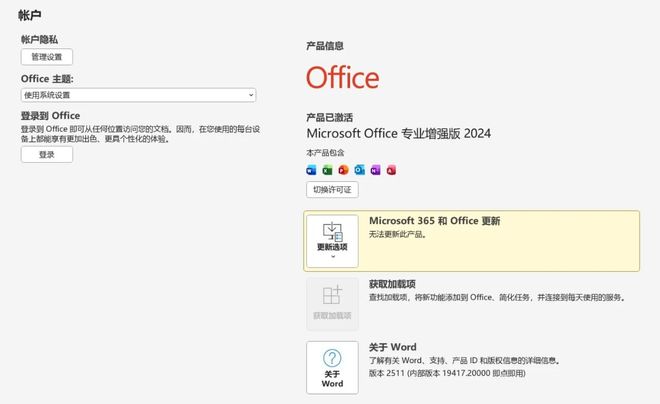Click the PowerPoint product icon
The height and width of the screenshot is (404, 660).
(x=343, y=170)
